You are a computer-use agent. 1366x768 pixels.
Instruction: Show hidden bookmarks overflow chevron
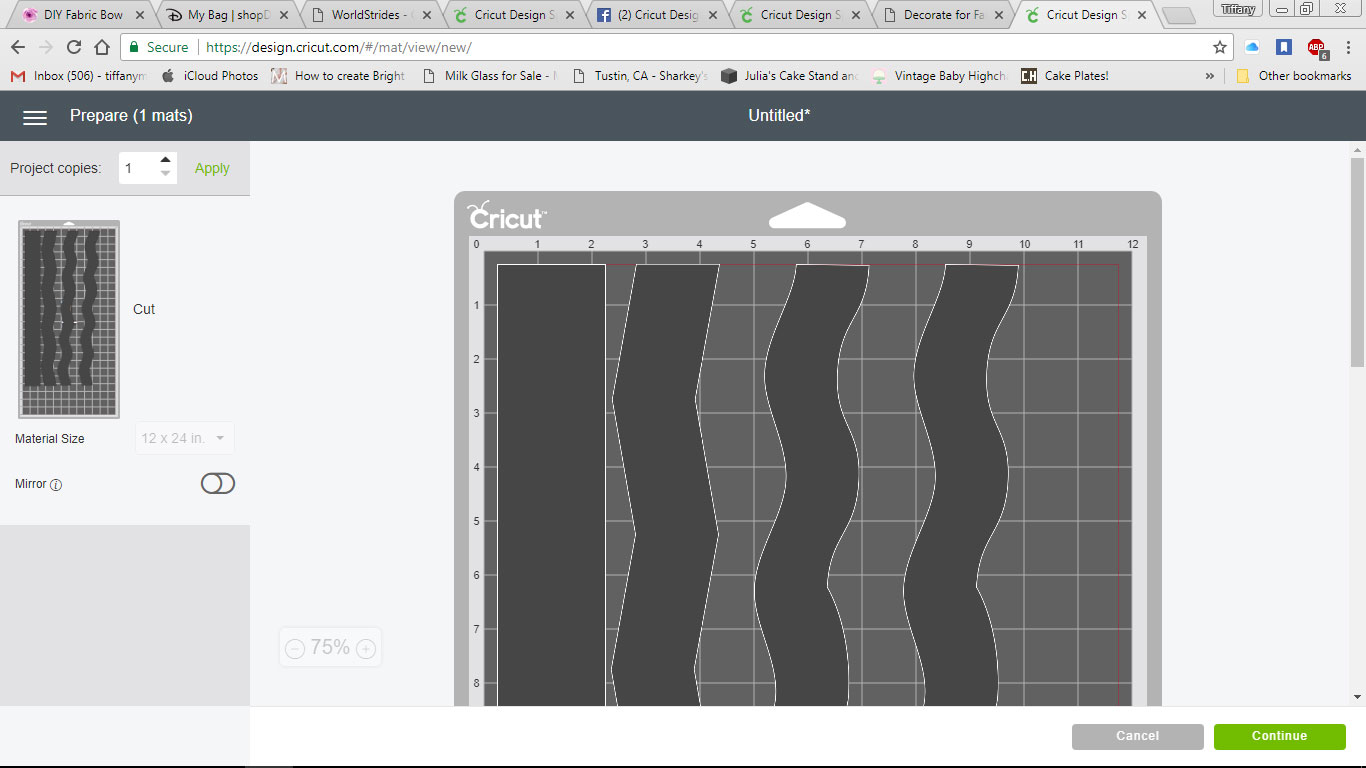click(x=1210, y=76)
